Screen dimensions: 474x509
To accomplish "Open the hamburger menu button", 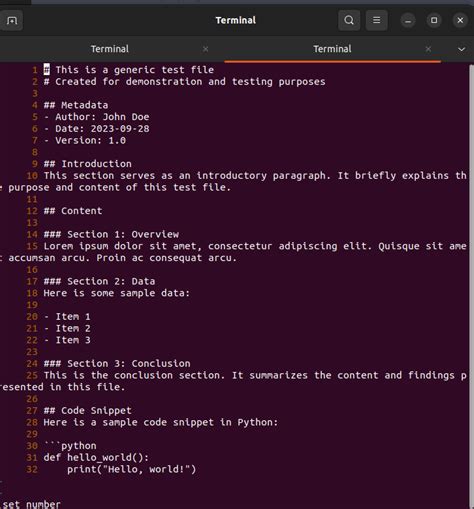I will [x=377, y=20].
